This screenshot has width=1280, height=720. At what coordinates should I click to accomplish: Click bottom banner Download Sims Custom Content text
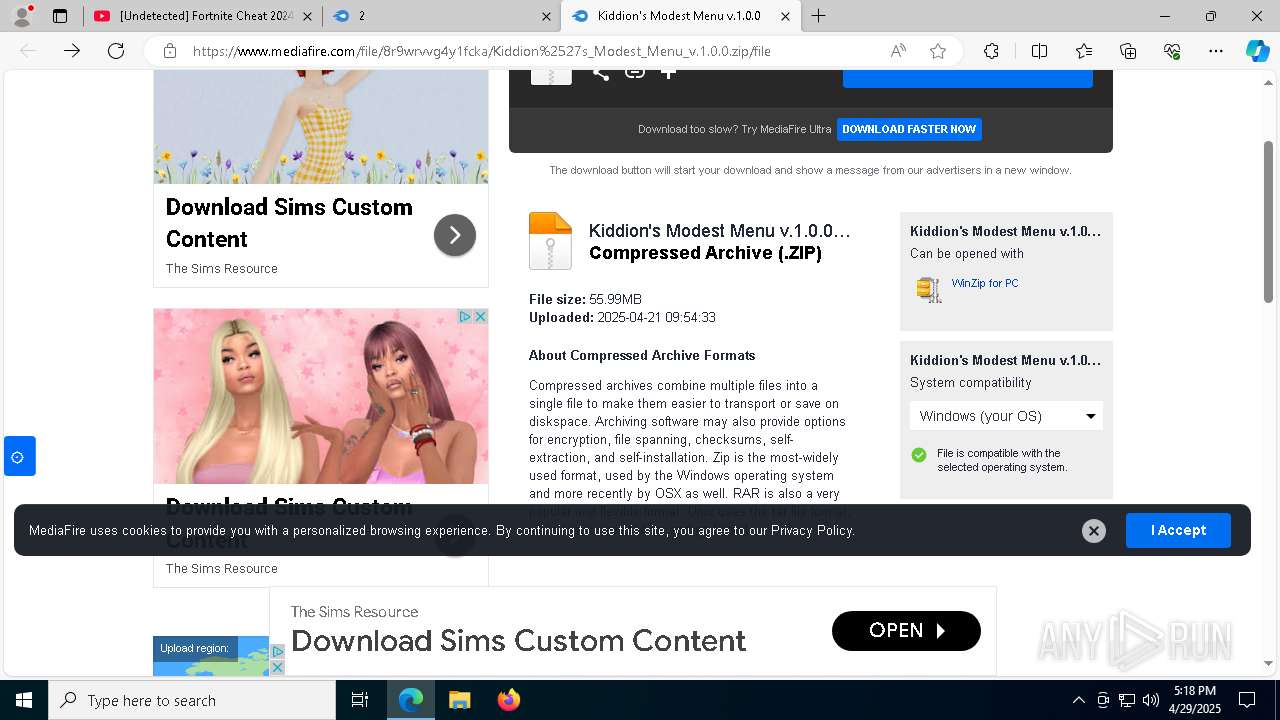pos(518,640)
